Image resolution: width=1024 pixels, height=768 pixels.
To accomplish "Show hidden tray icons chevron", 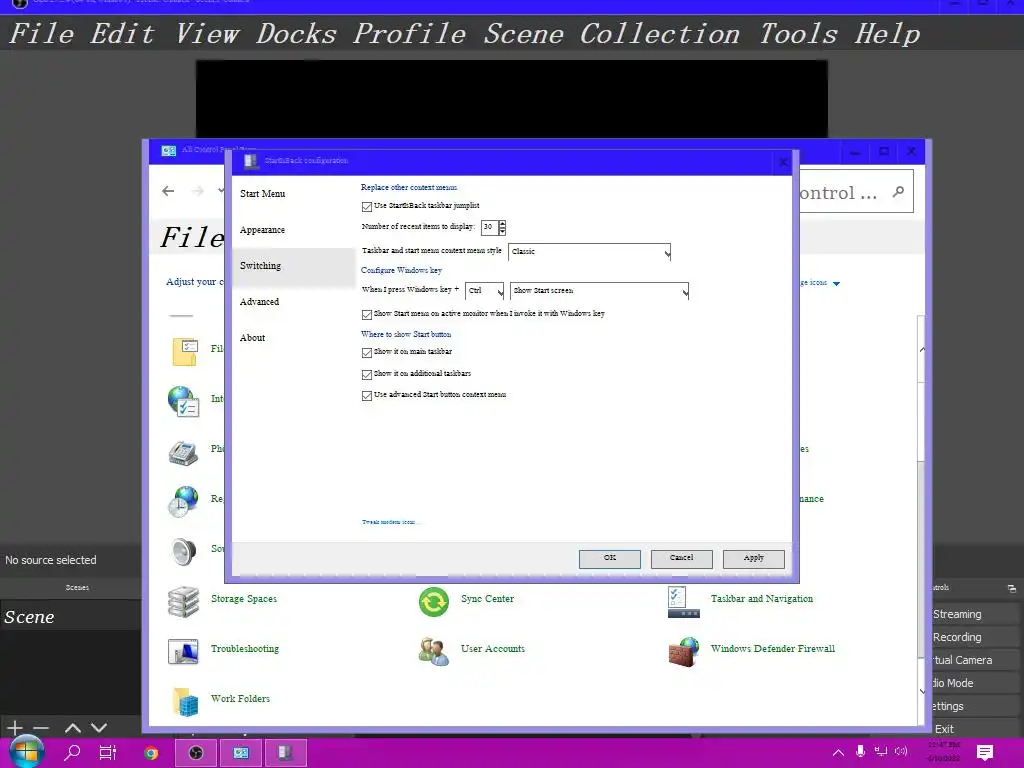I will point(838,752).
